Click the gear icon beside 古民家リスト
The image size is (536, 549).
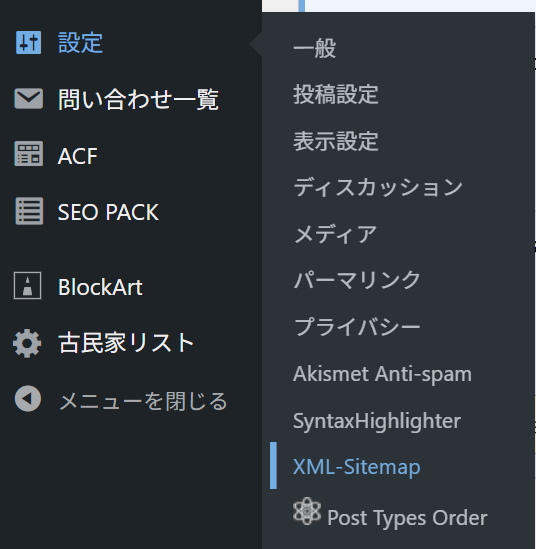point(27,343)
